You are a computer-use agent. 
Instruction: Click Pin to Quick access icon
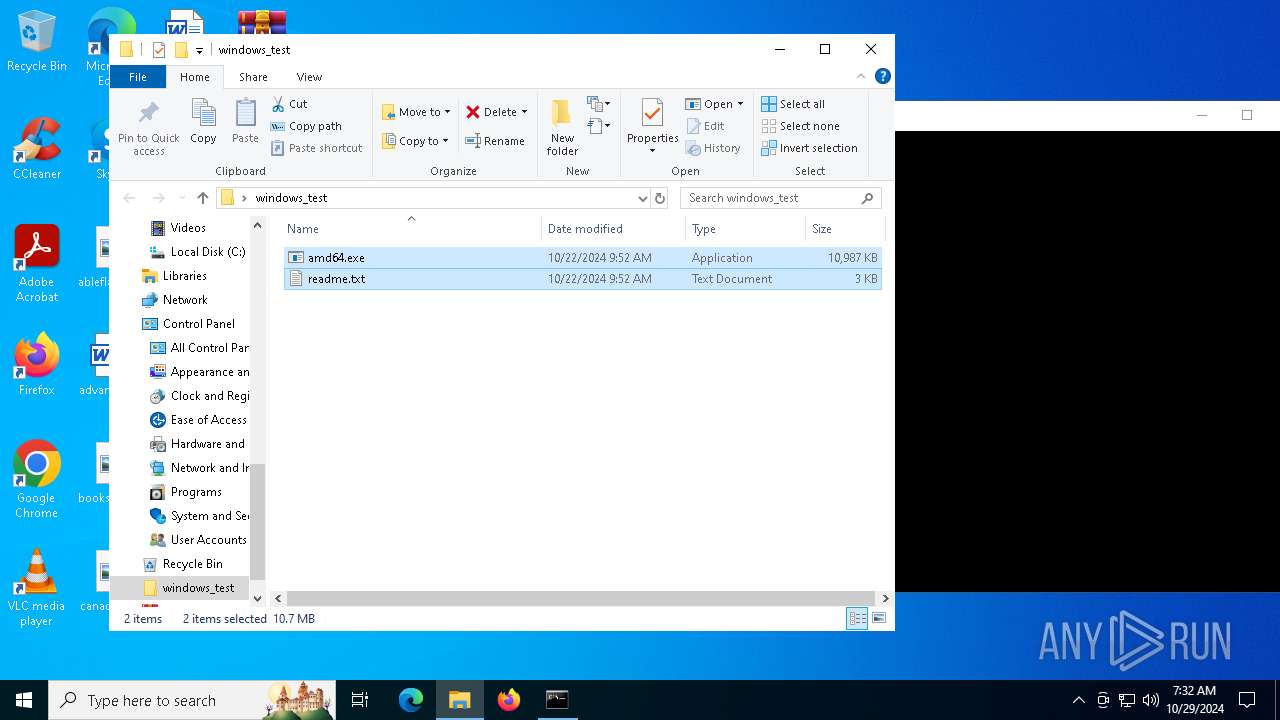click(149, 127)
